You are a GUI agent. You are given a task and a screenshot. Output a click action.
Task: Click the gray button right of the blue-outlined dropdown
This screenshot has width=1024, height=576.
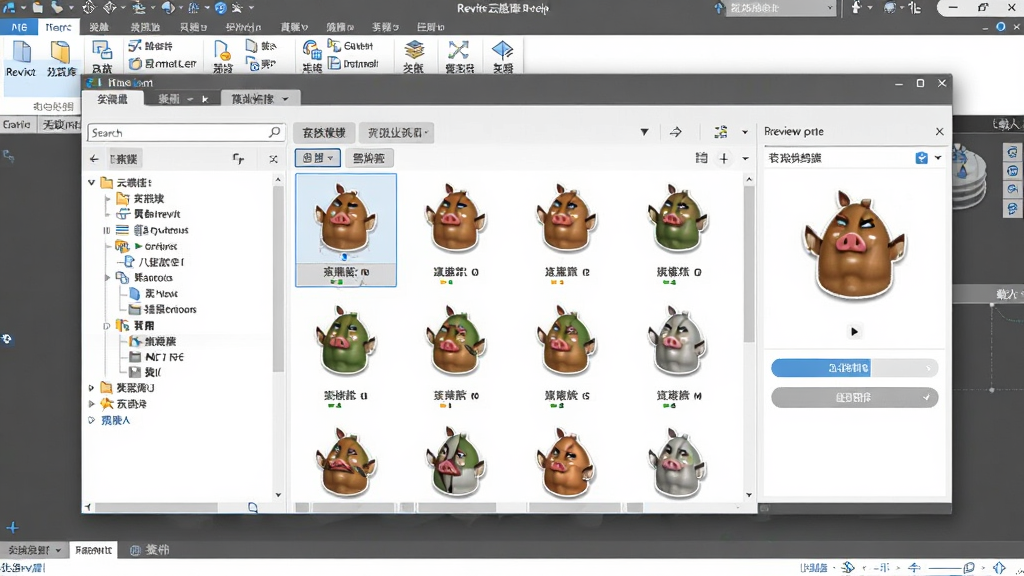coord(369,158)
